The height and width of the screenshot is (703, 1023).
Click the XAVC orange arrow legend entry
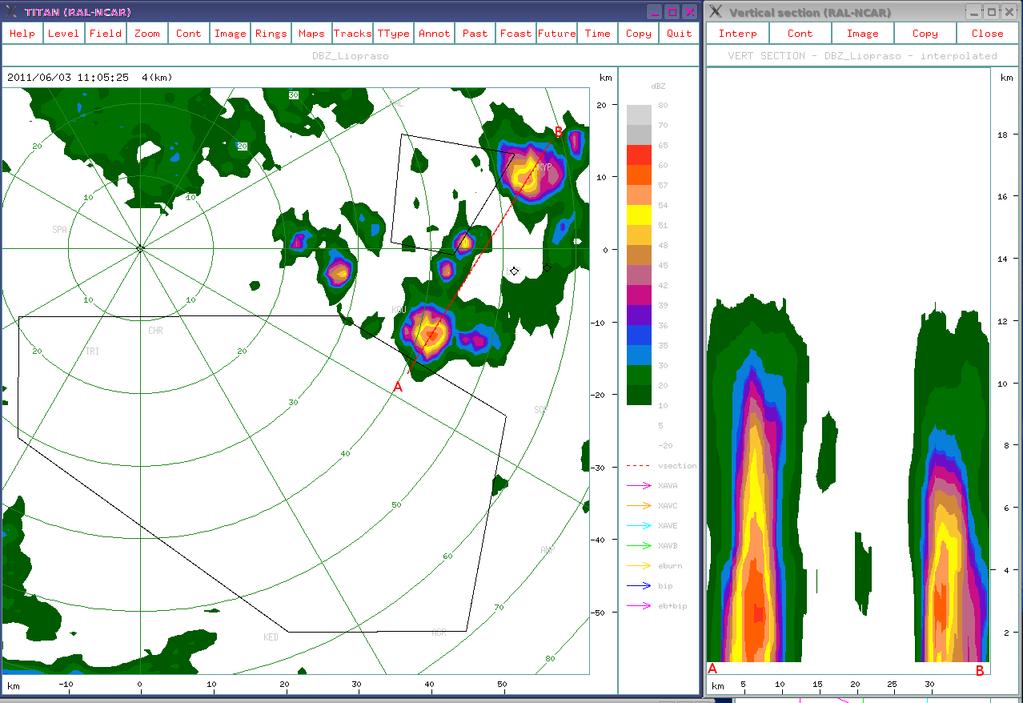[652, 505]
